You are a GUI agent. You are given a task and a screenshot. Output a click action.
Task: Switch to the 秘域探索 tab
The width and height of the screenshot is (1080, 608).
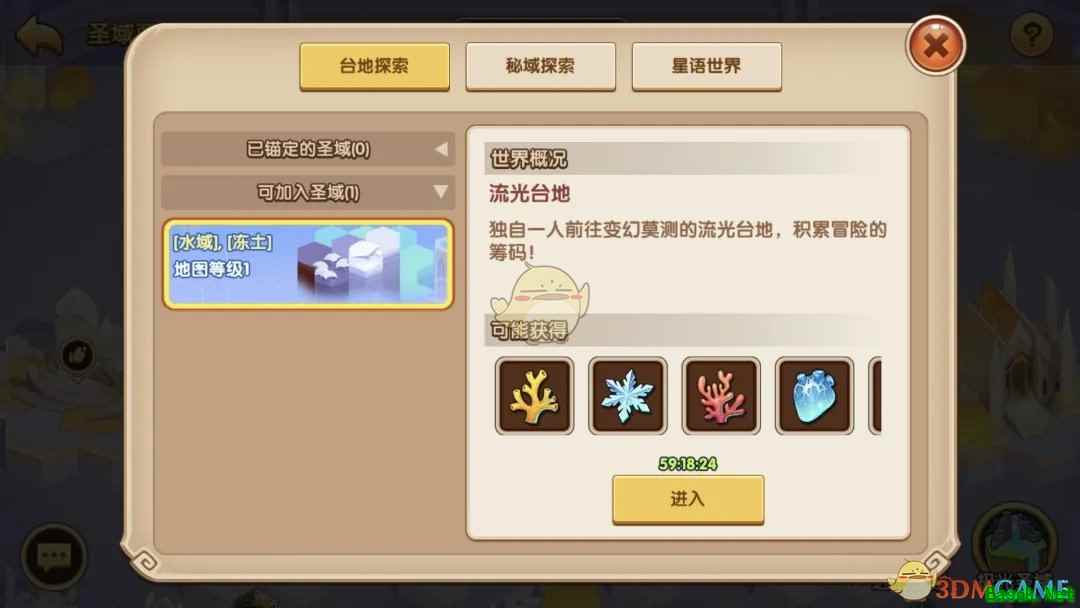[x=541, y=66]
